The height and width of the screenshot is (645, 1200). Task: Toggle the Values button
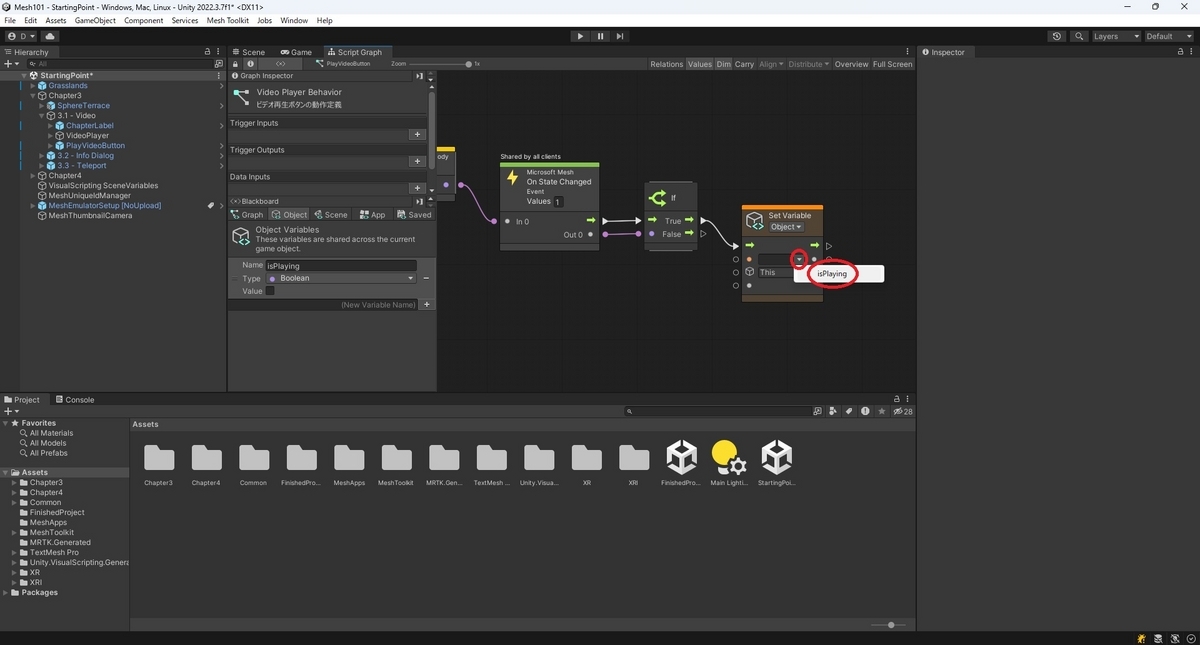(x=700, y=64)
